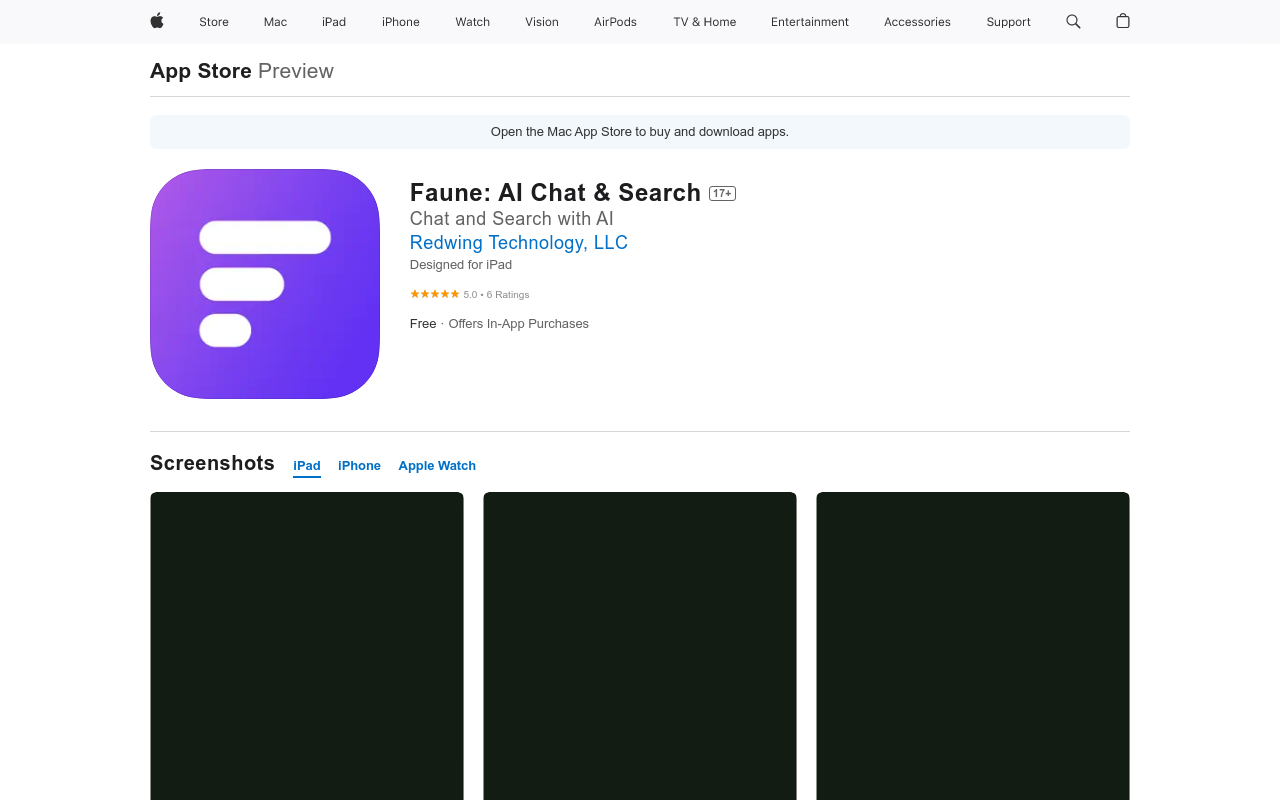Open the iPad nav menu item

[x=334, y=22]
